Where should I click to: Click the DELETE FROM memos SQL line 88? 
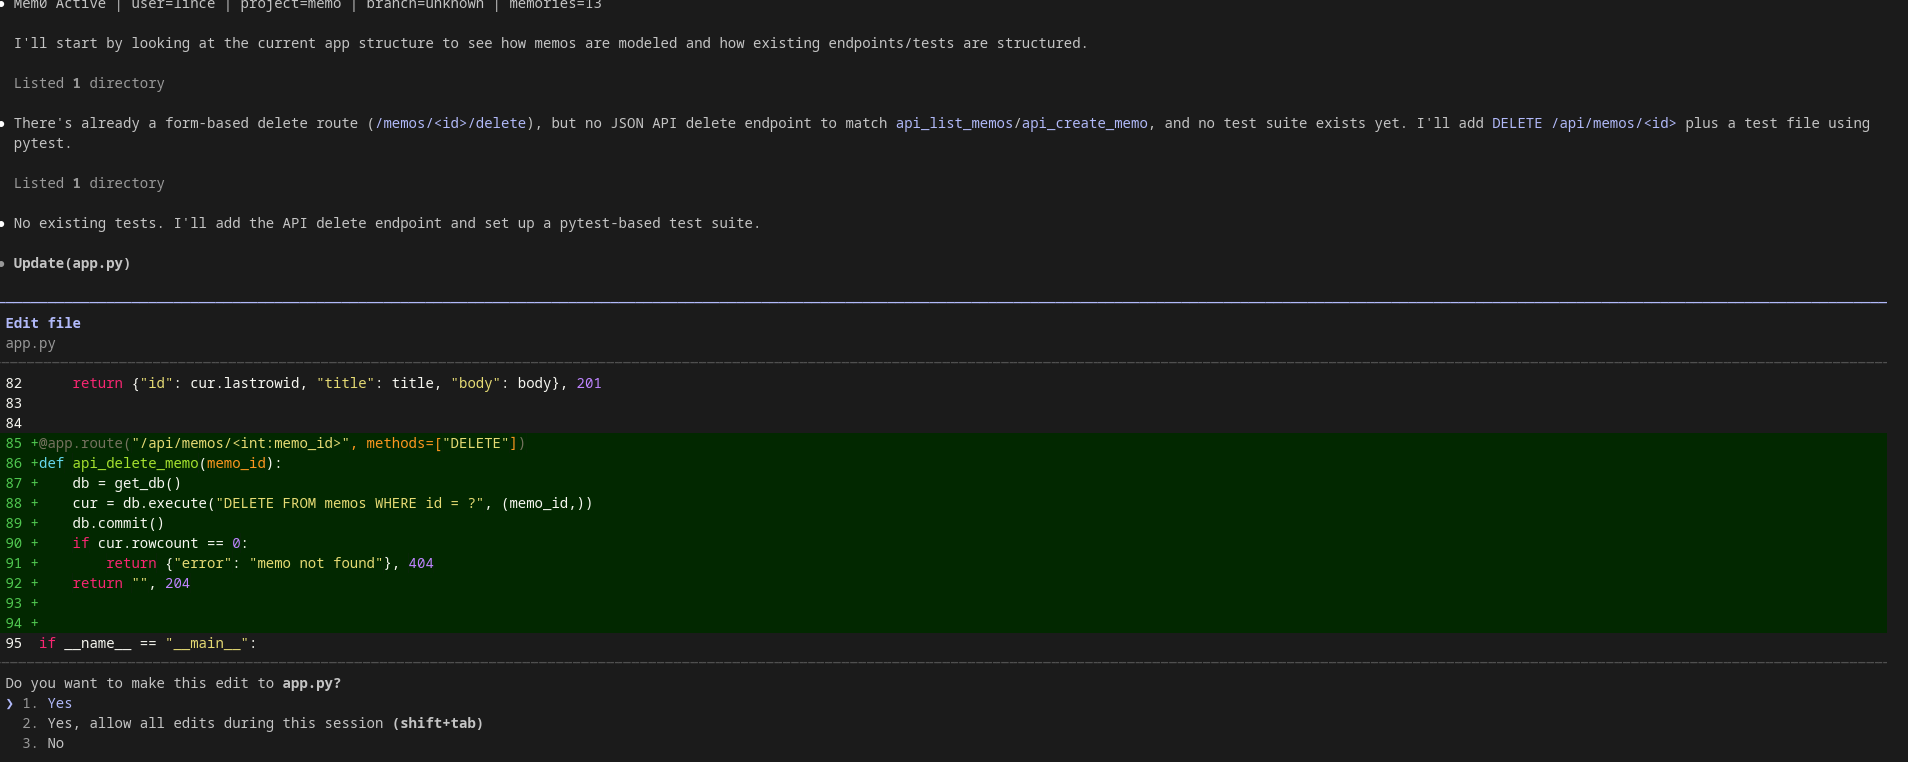[332, 503]
